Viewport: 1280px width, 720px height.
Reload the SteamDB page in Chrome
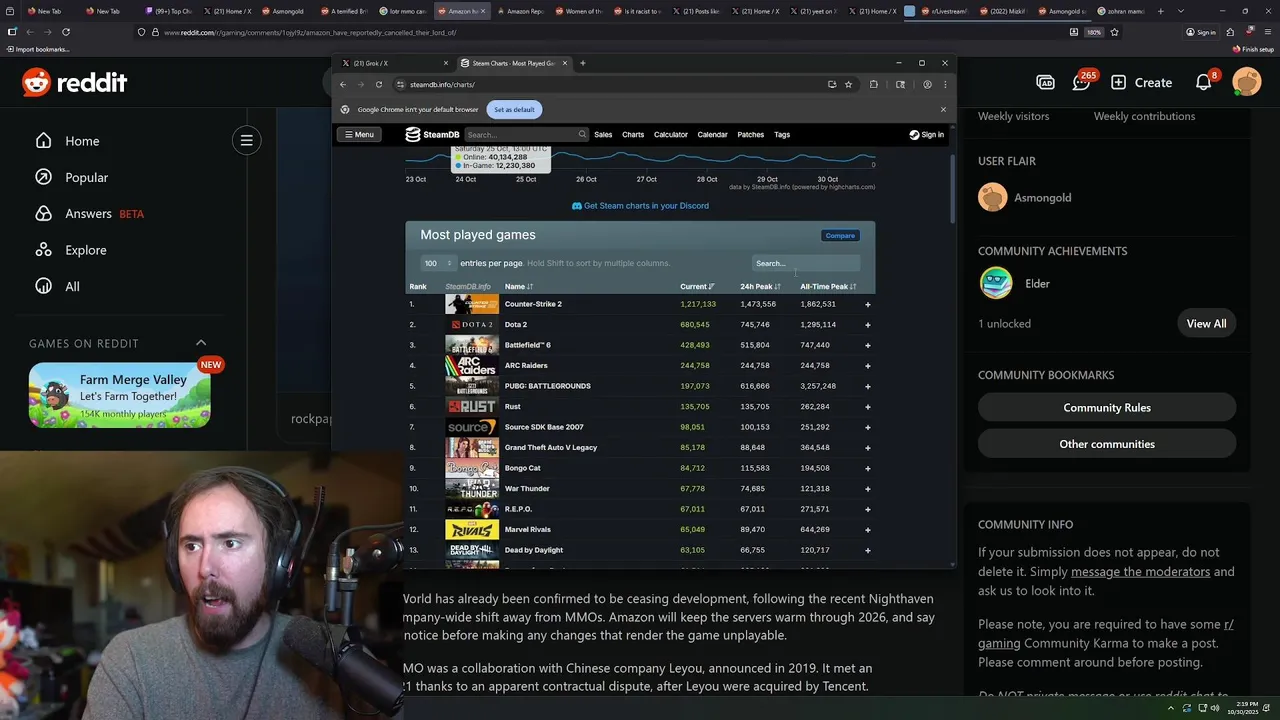[x=379, y=84]
